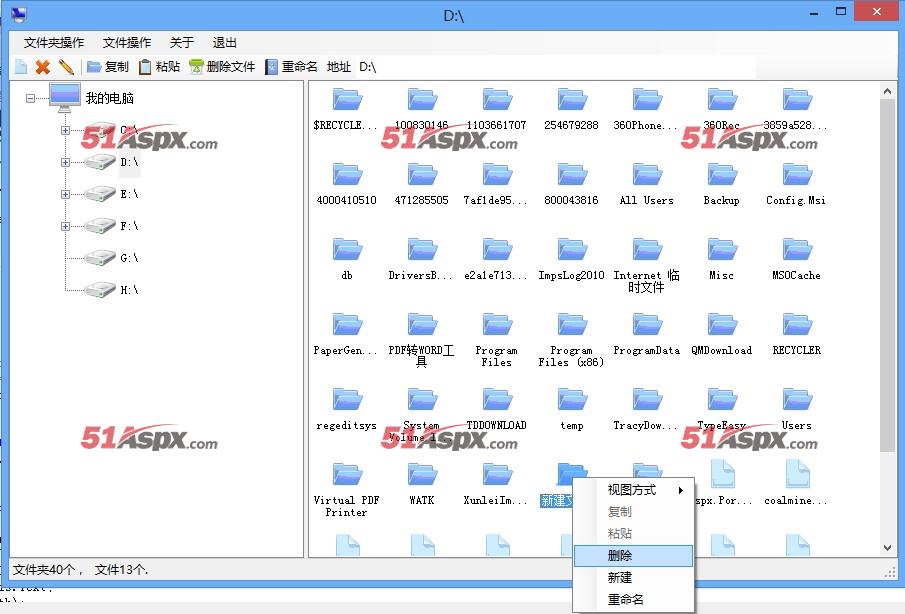
Task: Select the ImpsLog2010 folder
Action: (x=572, y=259)
